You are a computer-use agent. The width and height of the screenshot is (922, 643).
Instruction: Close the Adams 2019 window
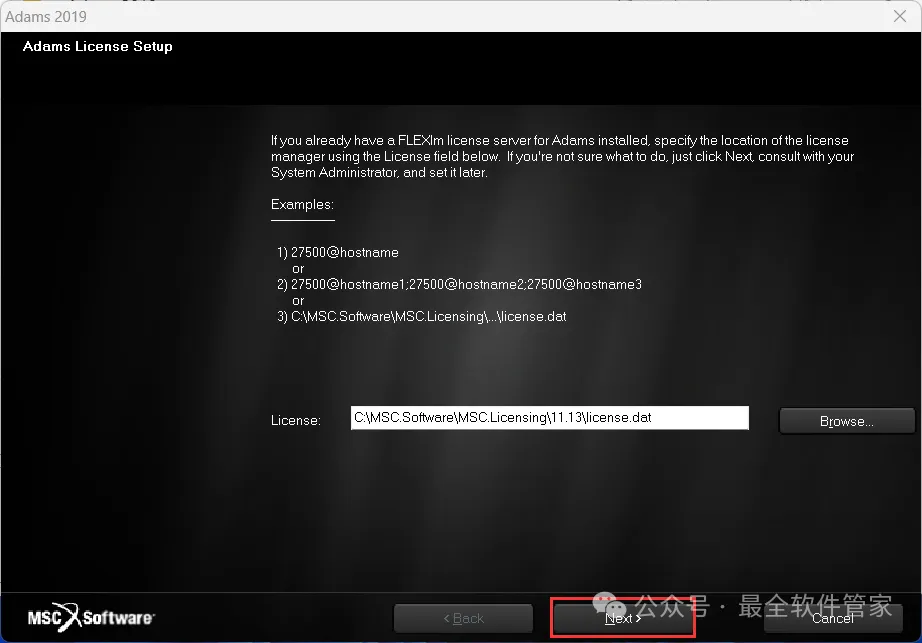point(900,16)
